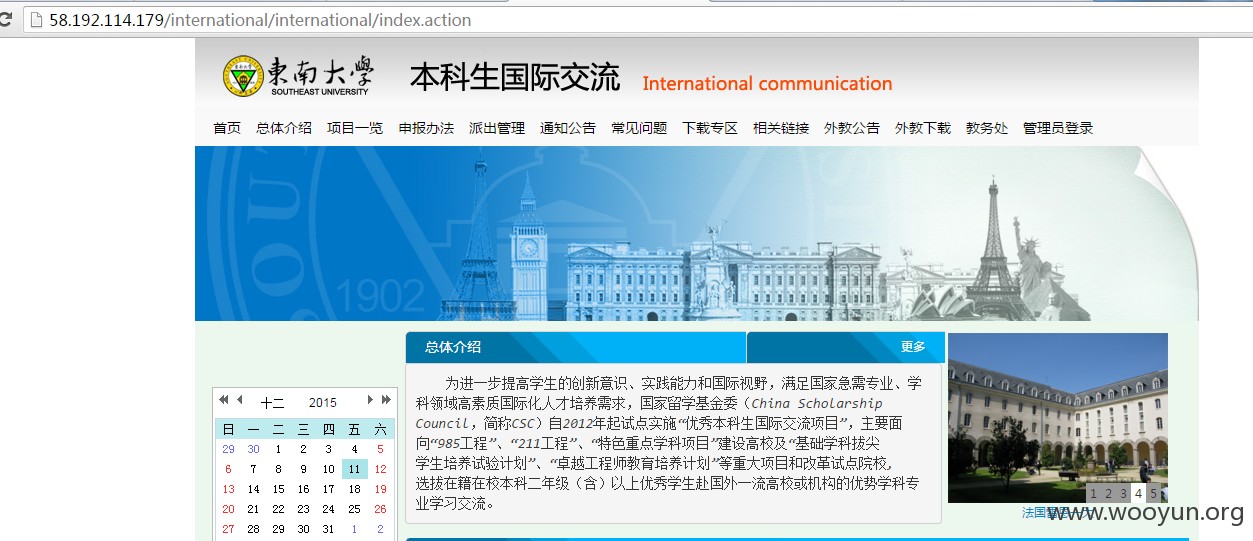1253x541 pixels.
Task: Show slide 2 in the photo slideshow
Action: click(1108, 493)
